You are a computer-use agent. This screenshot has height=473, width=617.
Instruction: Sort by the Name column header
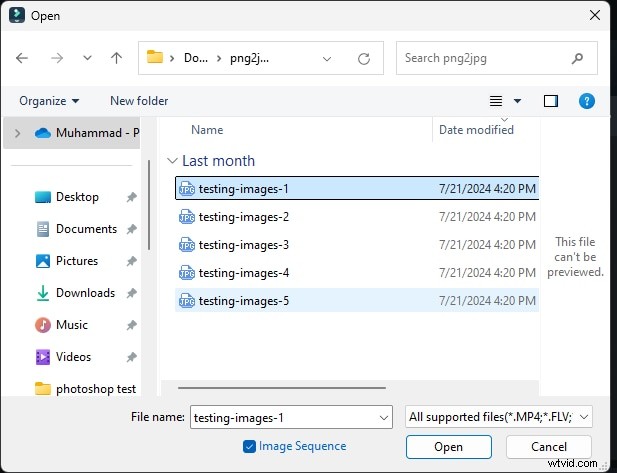[x=207, y=130]
